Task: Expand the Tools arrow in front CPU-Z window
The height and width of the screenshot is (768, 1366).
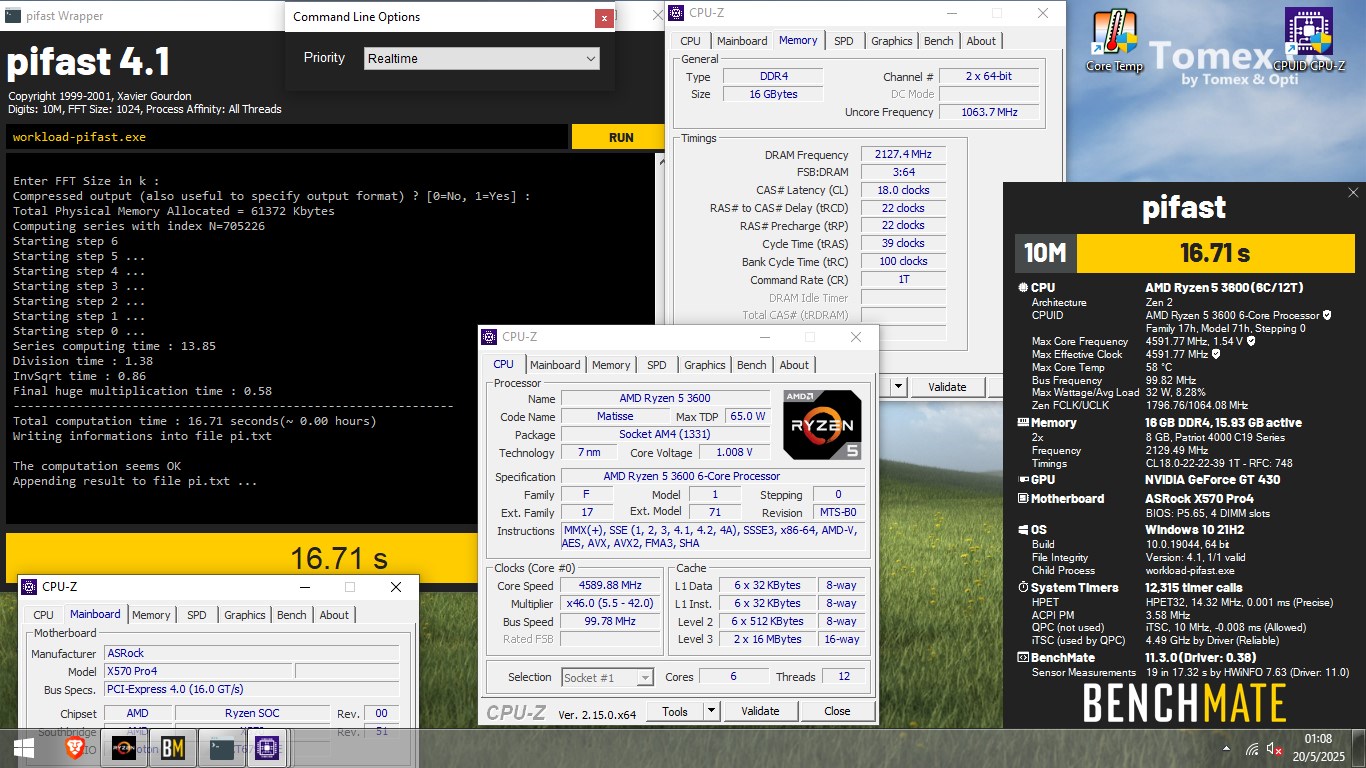Action: coord(711,711)
